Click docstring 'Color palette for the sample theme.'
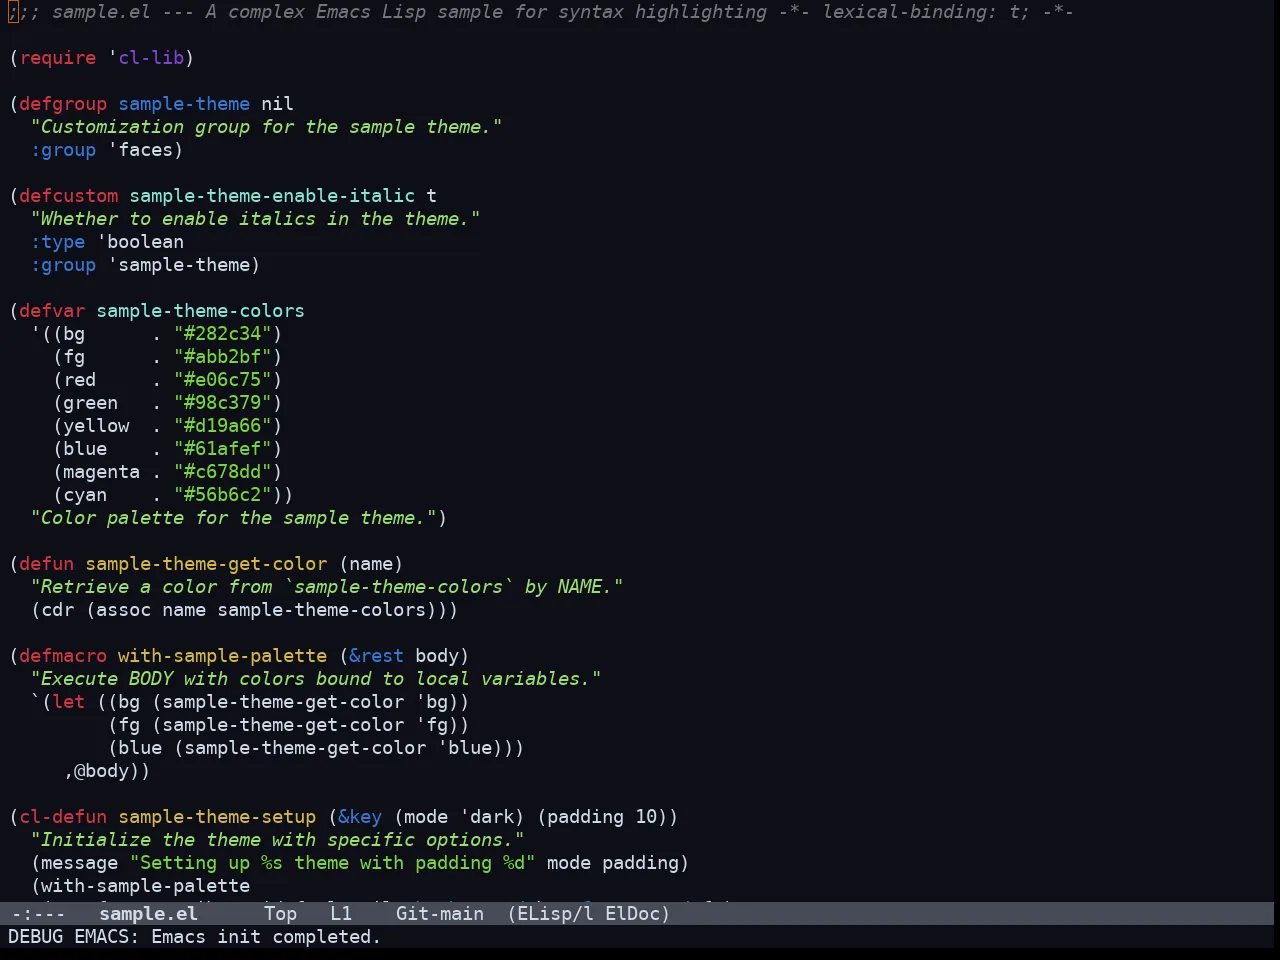 coord(234,518)
